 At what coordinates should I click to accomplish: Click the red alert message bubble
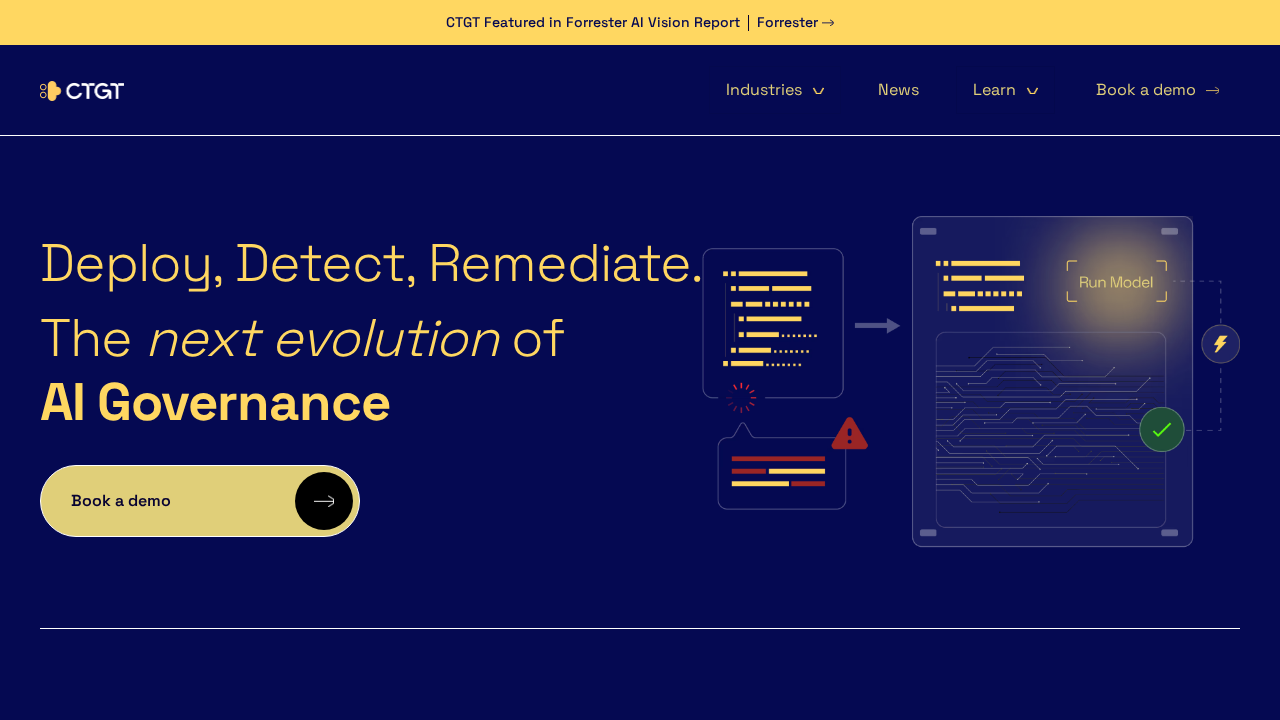pos(781,474)
